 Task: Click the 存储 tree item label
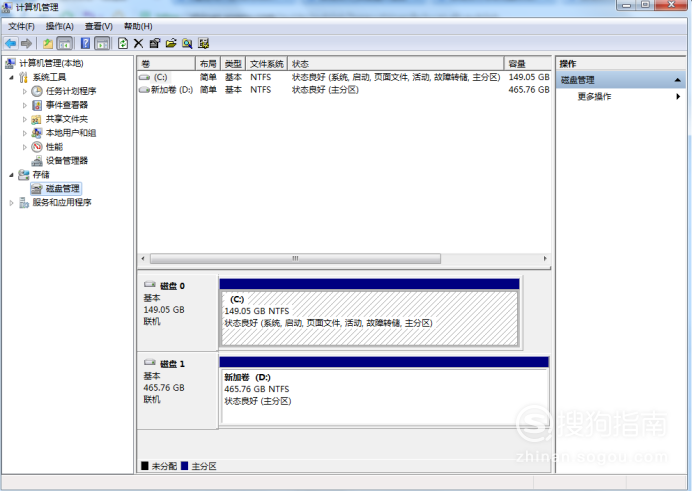tap(41, 175)
